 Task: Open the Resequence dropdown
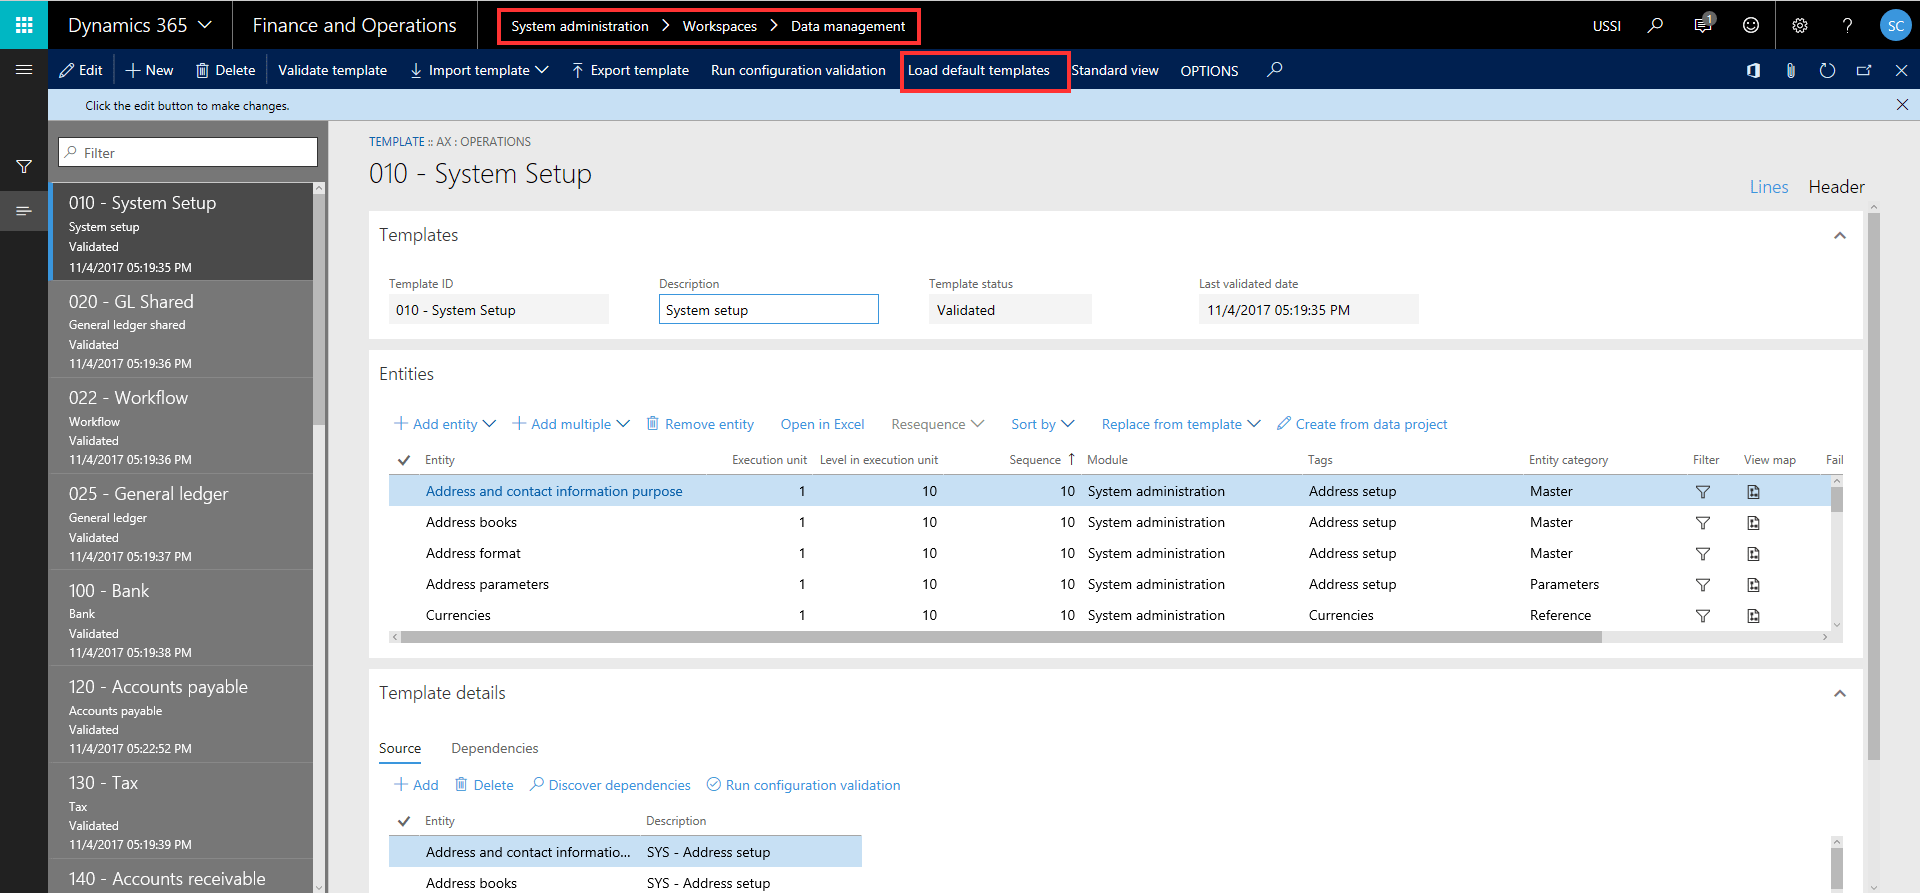coord(937,424)
